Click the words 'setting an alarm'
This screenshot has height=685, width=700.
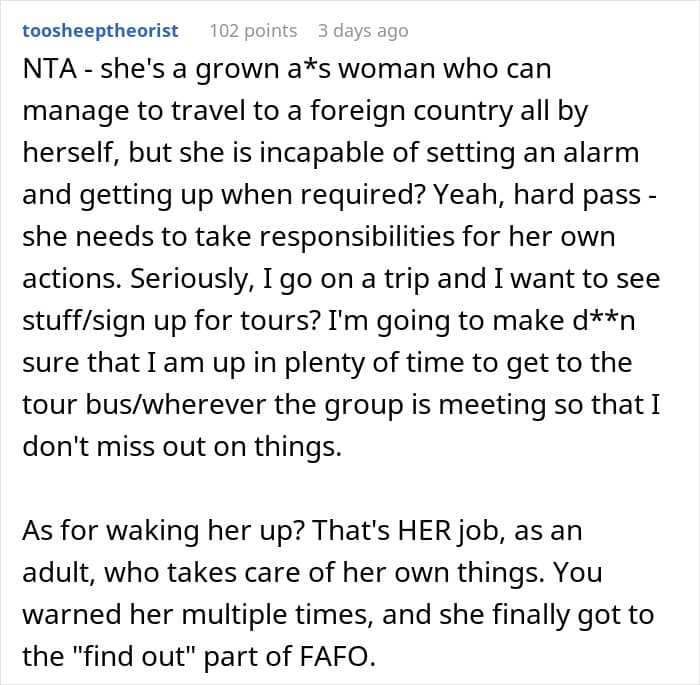coord(532,153)
